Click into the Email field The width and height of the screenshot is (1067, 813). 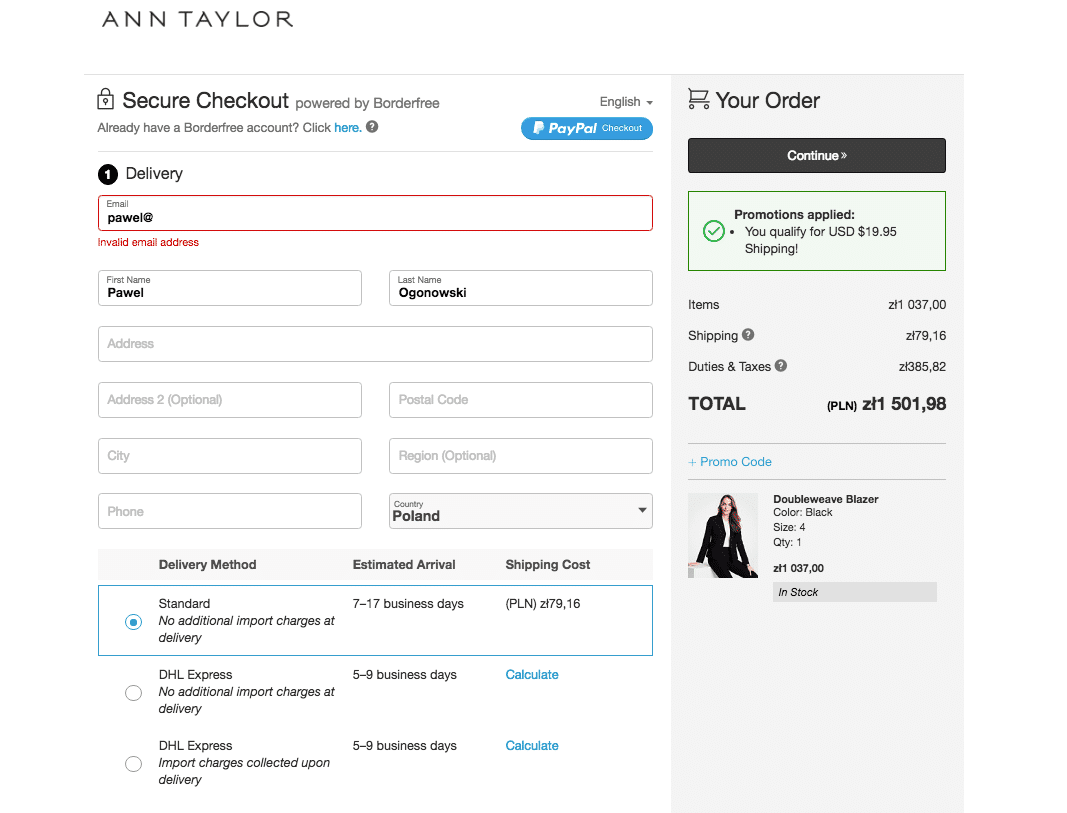coord(375,213)
